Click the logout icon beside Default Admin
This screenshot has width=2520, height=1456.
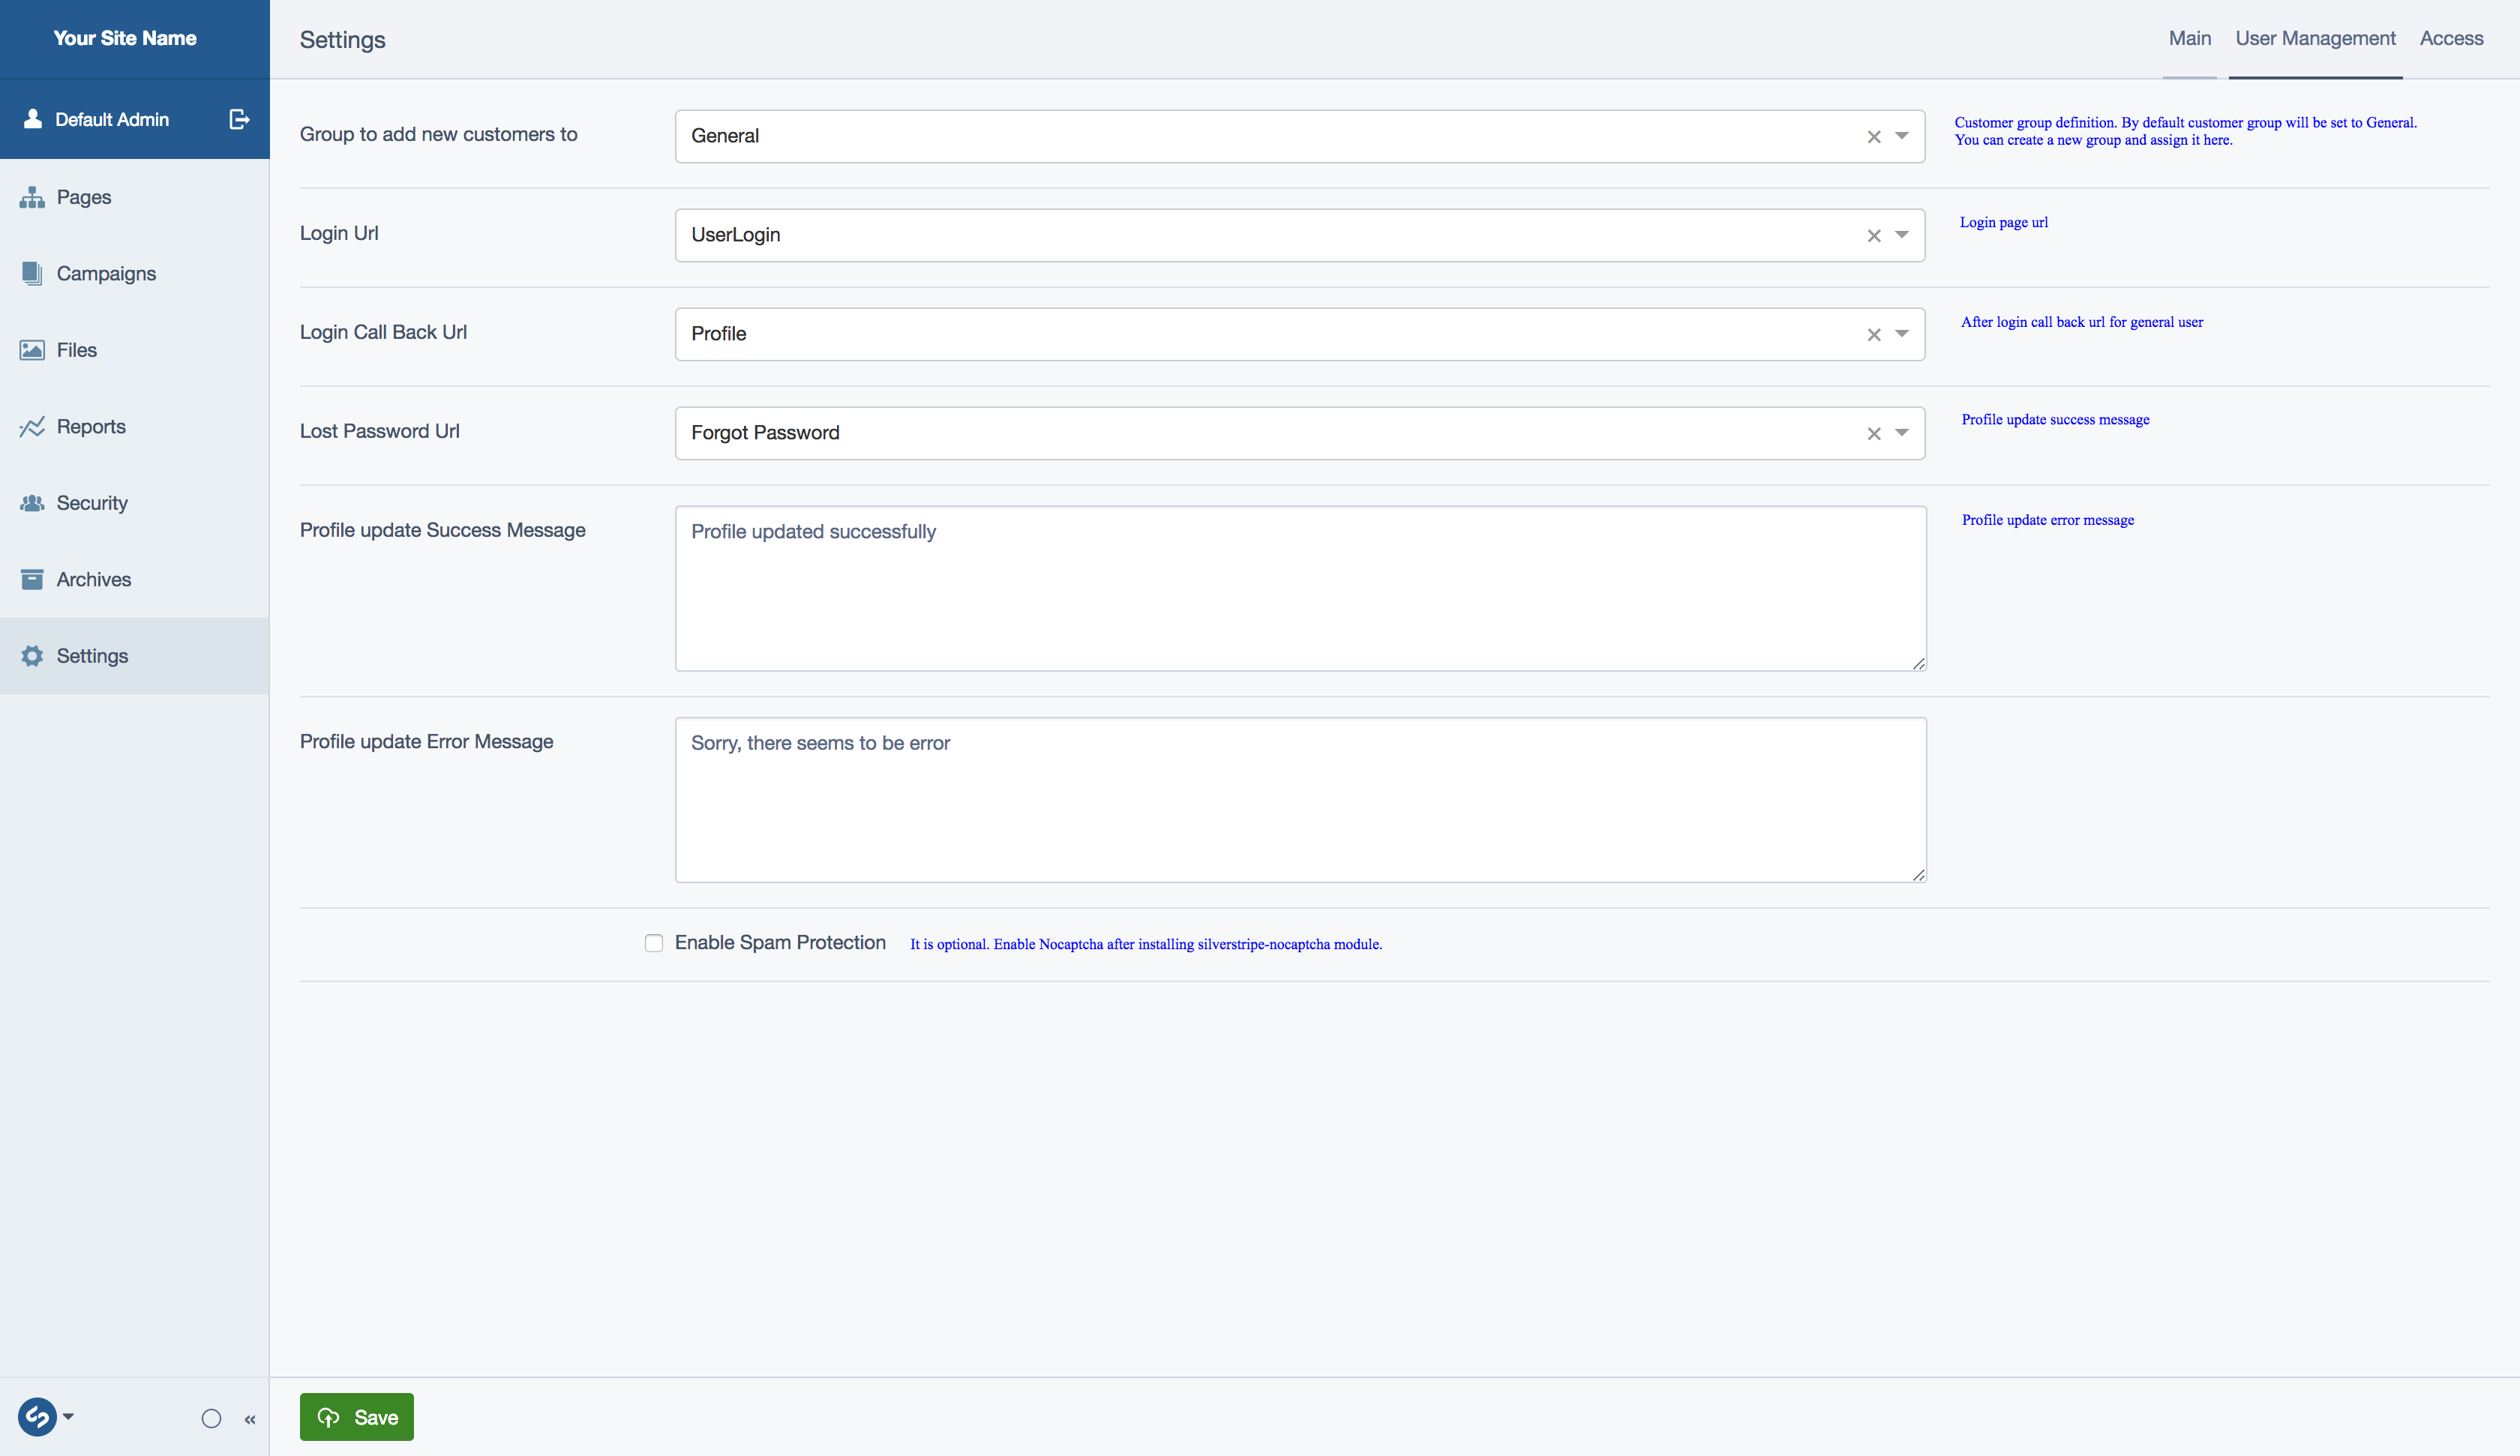239,119
